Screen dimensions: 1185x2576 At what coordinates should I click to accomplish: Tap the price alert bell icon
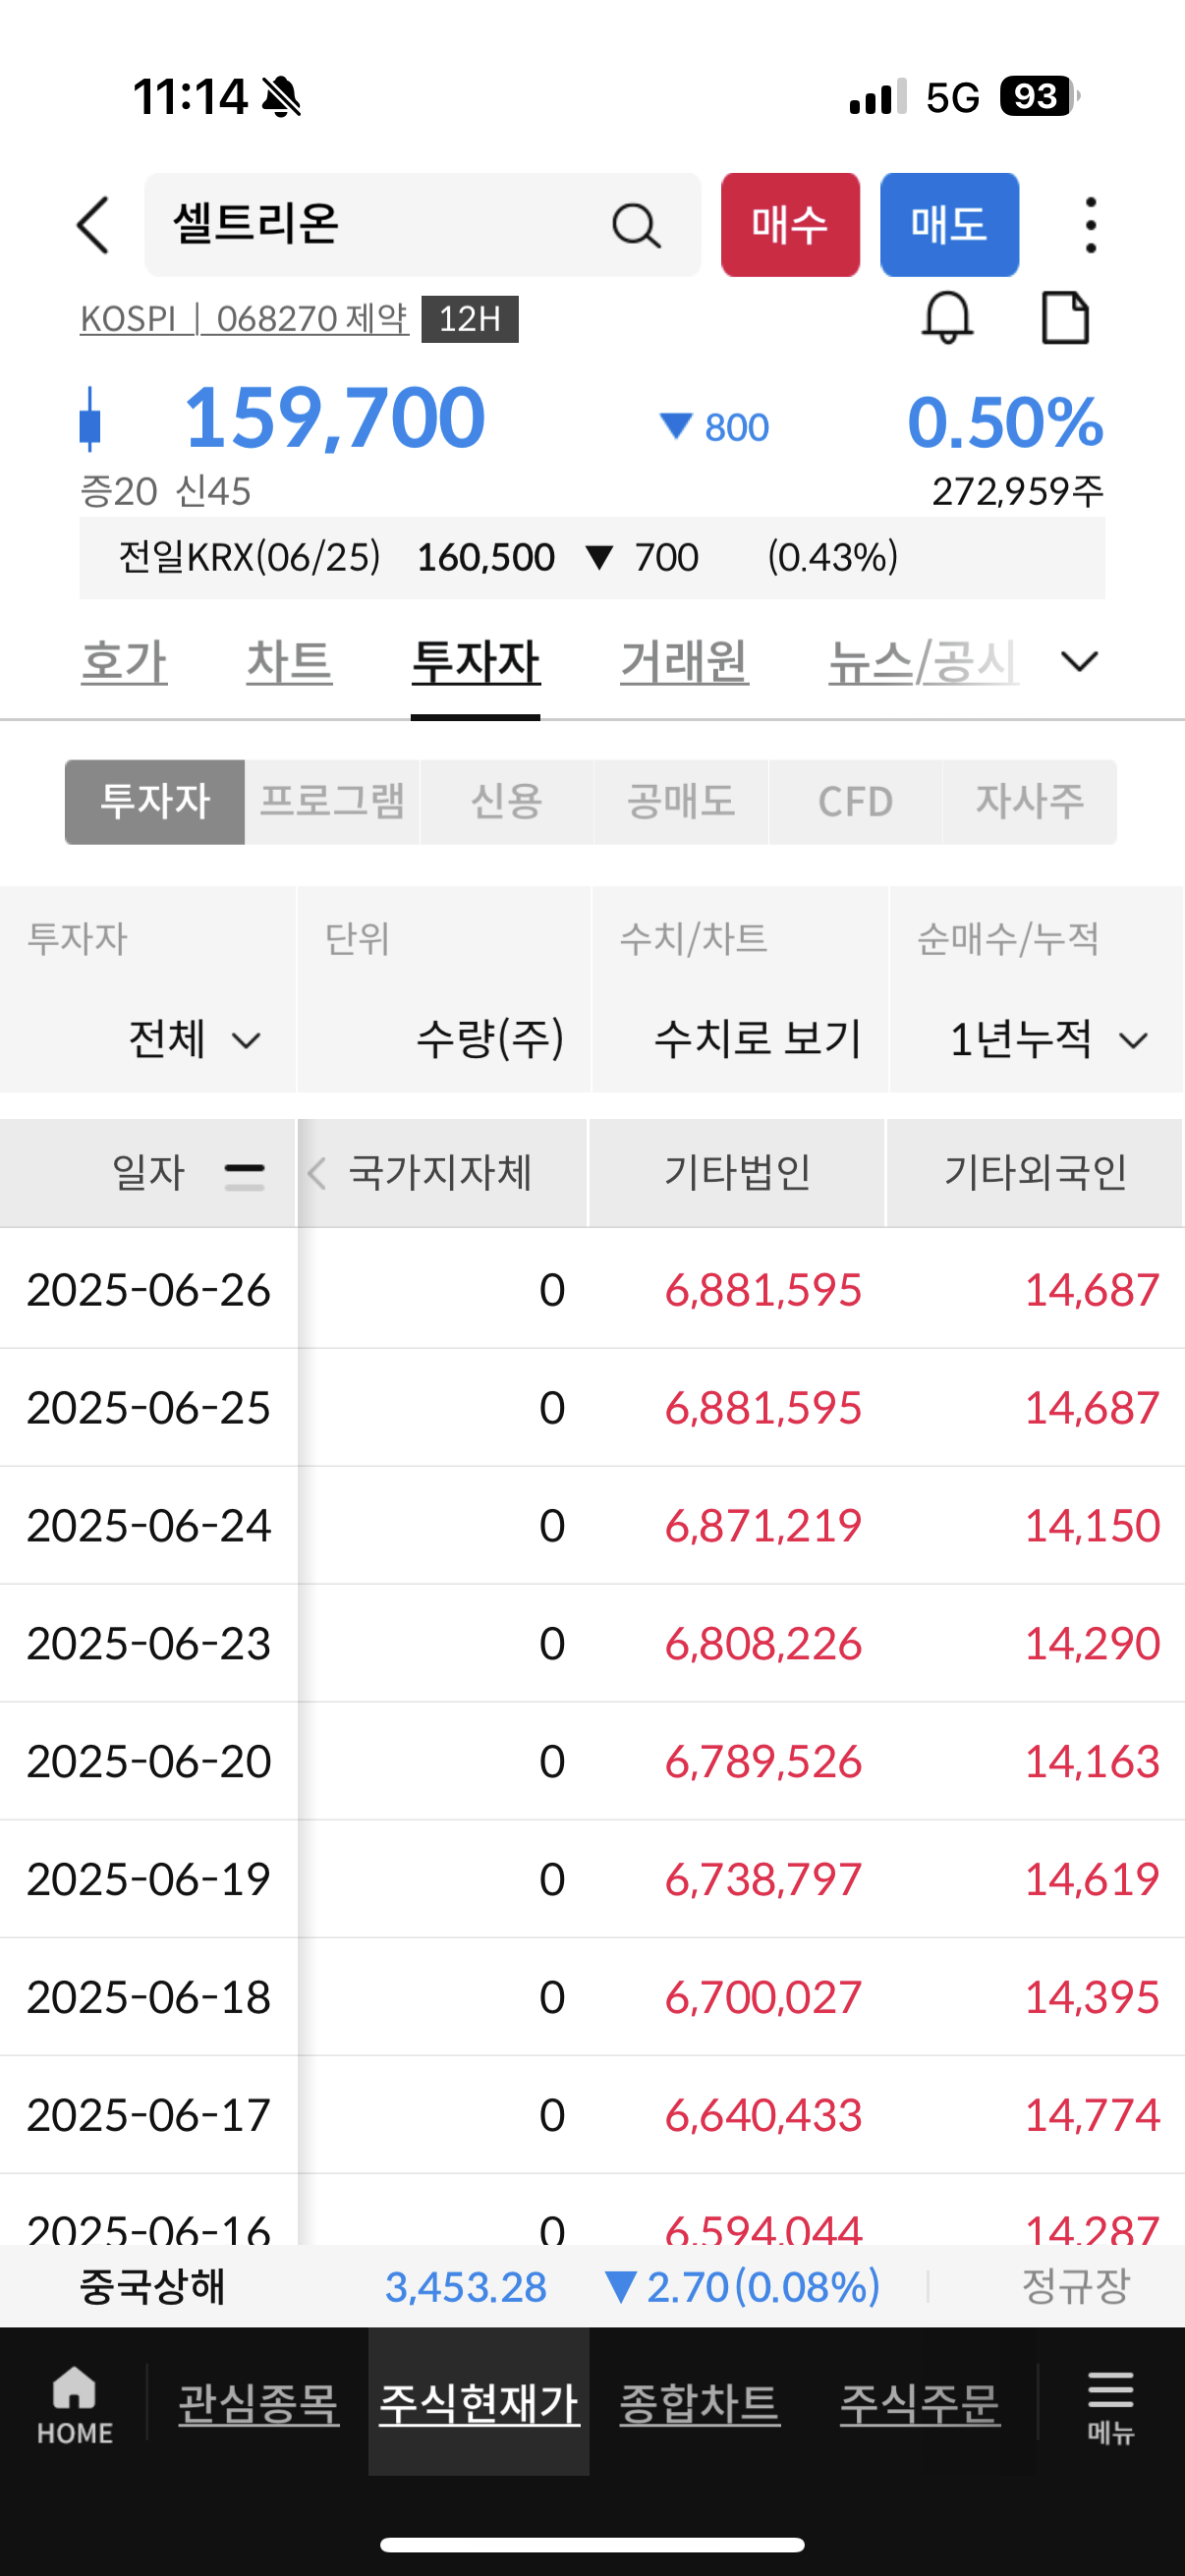point(947,318)
